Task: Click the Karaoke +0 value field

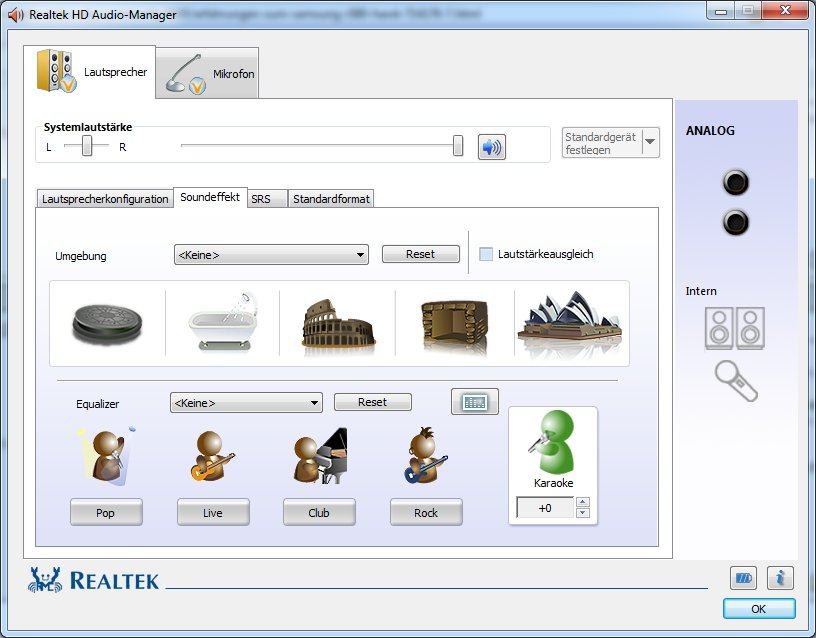Action: (545, 507)
